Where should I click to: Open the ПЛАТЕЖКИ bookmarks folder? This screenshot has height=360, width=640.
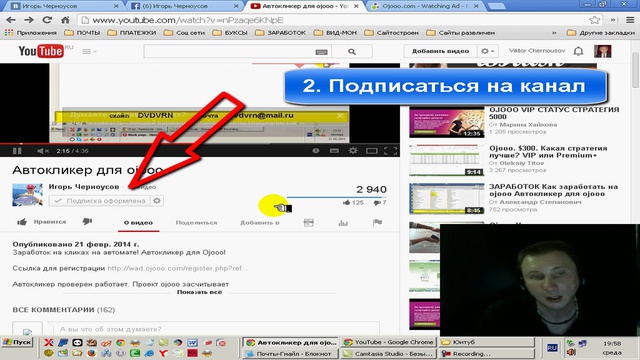[132, 33]
